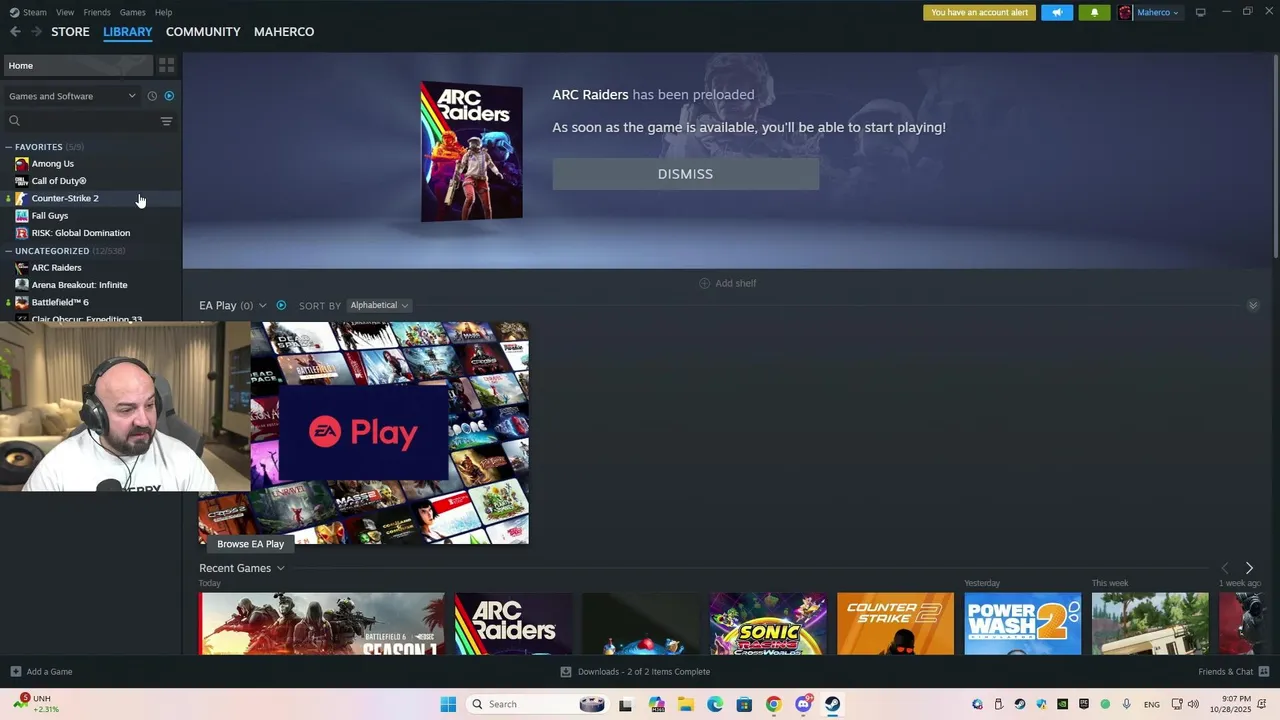
Task: Open advanced filter options icon in sidebar
Action: coord(167,121)
